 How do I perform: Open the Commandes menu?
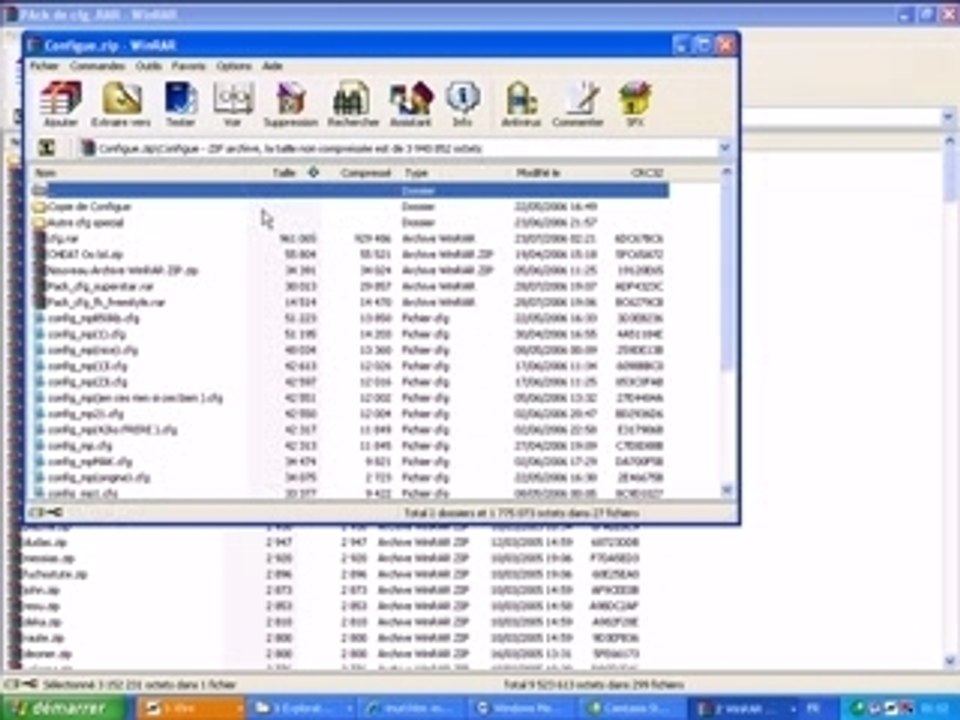click(97, 66)
